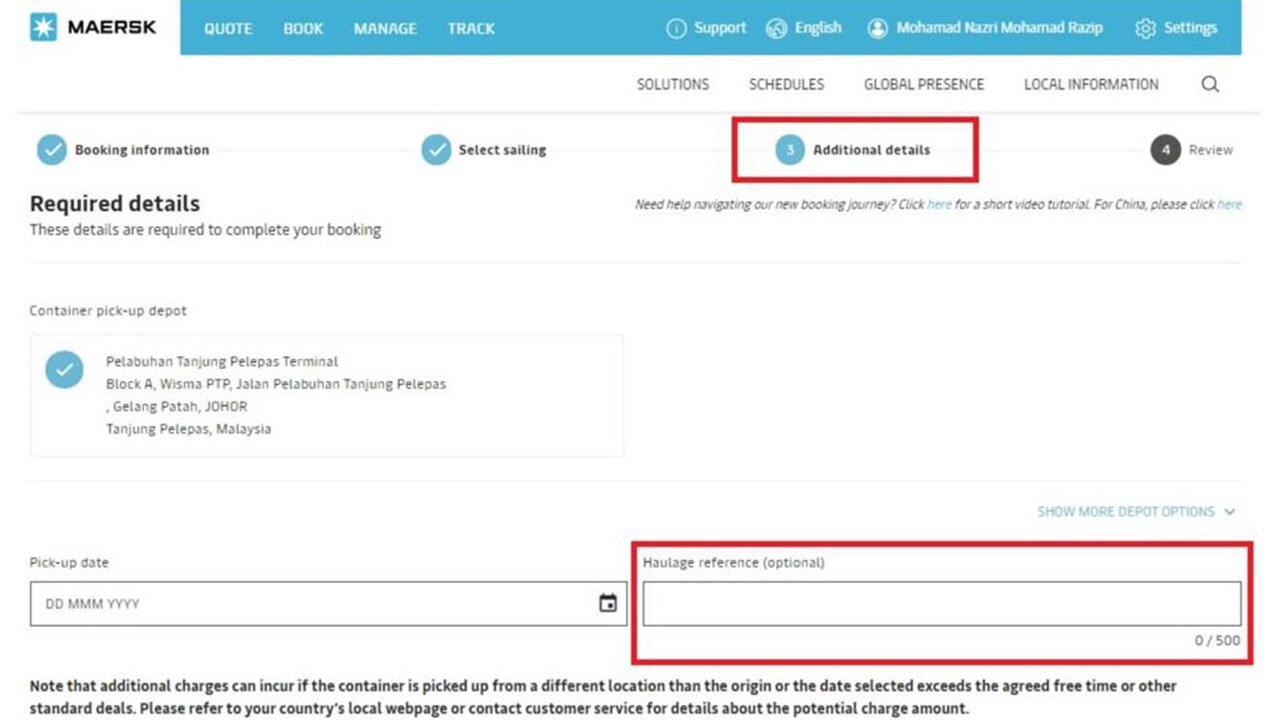Expand Show More Depot Options
The width and height of the screenshot is (1280, 720).
1135,511
